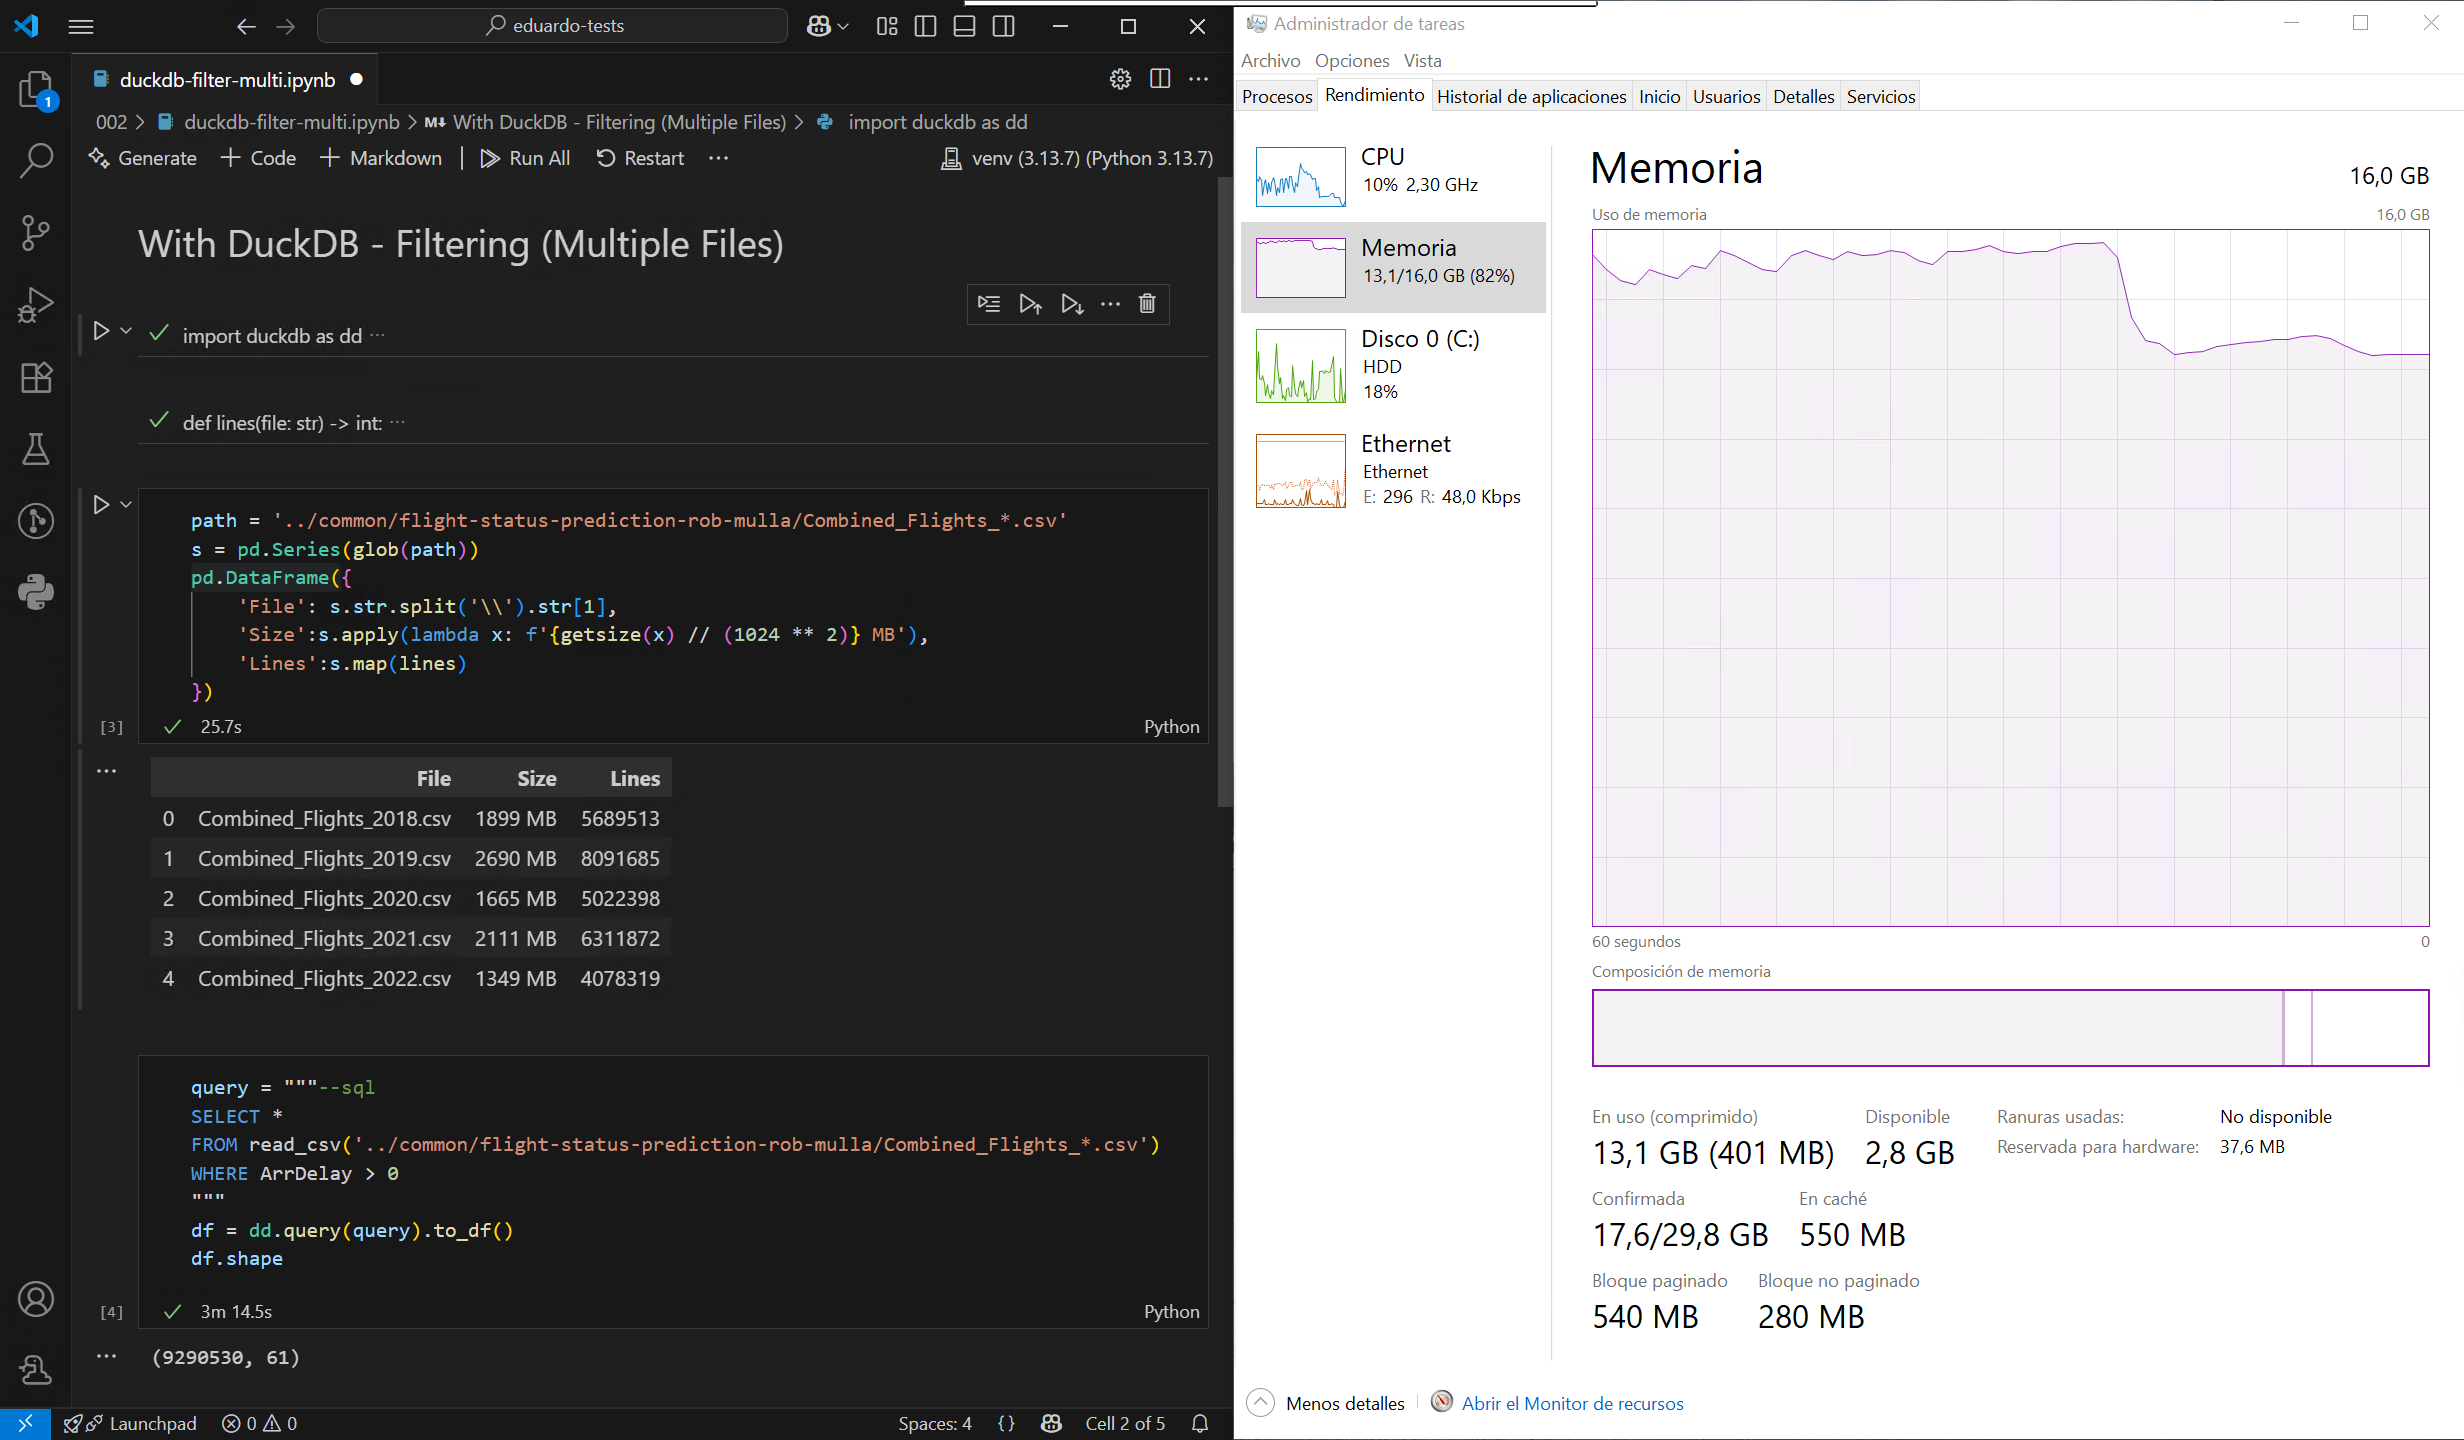The image size is (2464, 1440).
Task: Open the Testing (flask) view
Action: point(36,449)
